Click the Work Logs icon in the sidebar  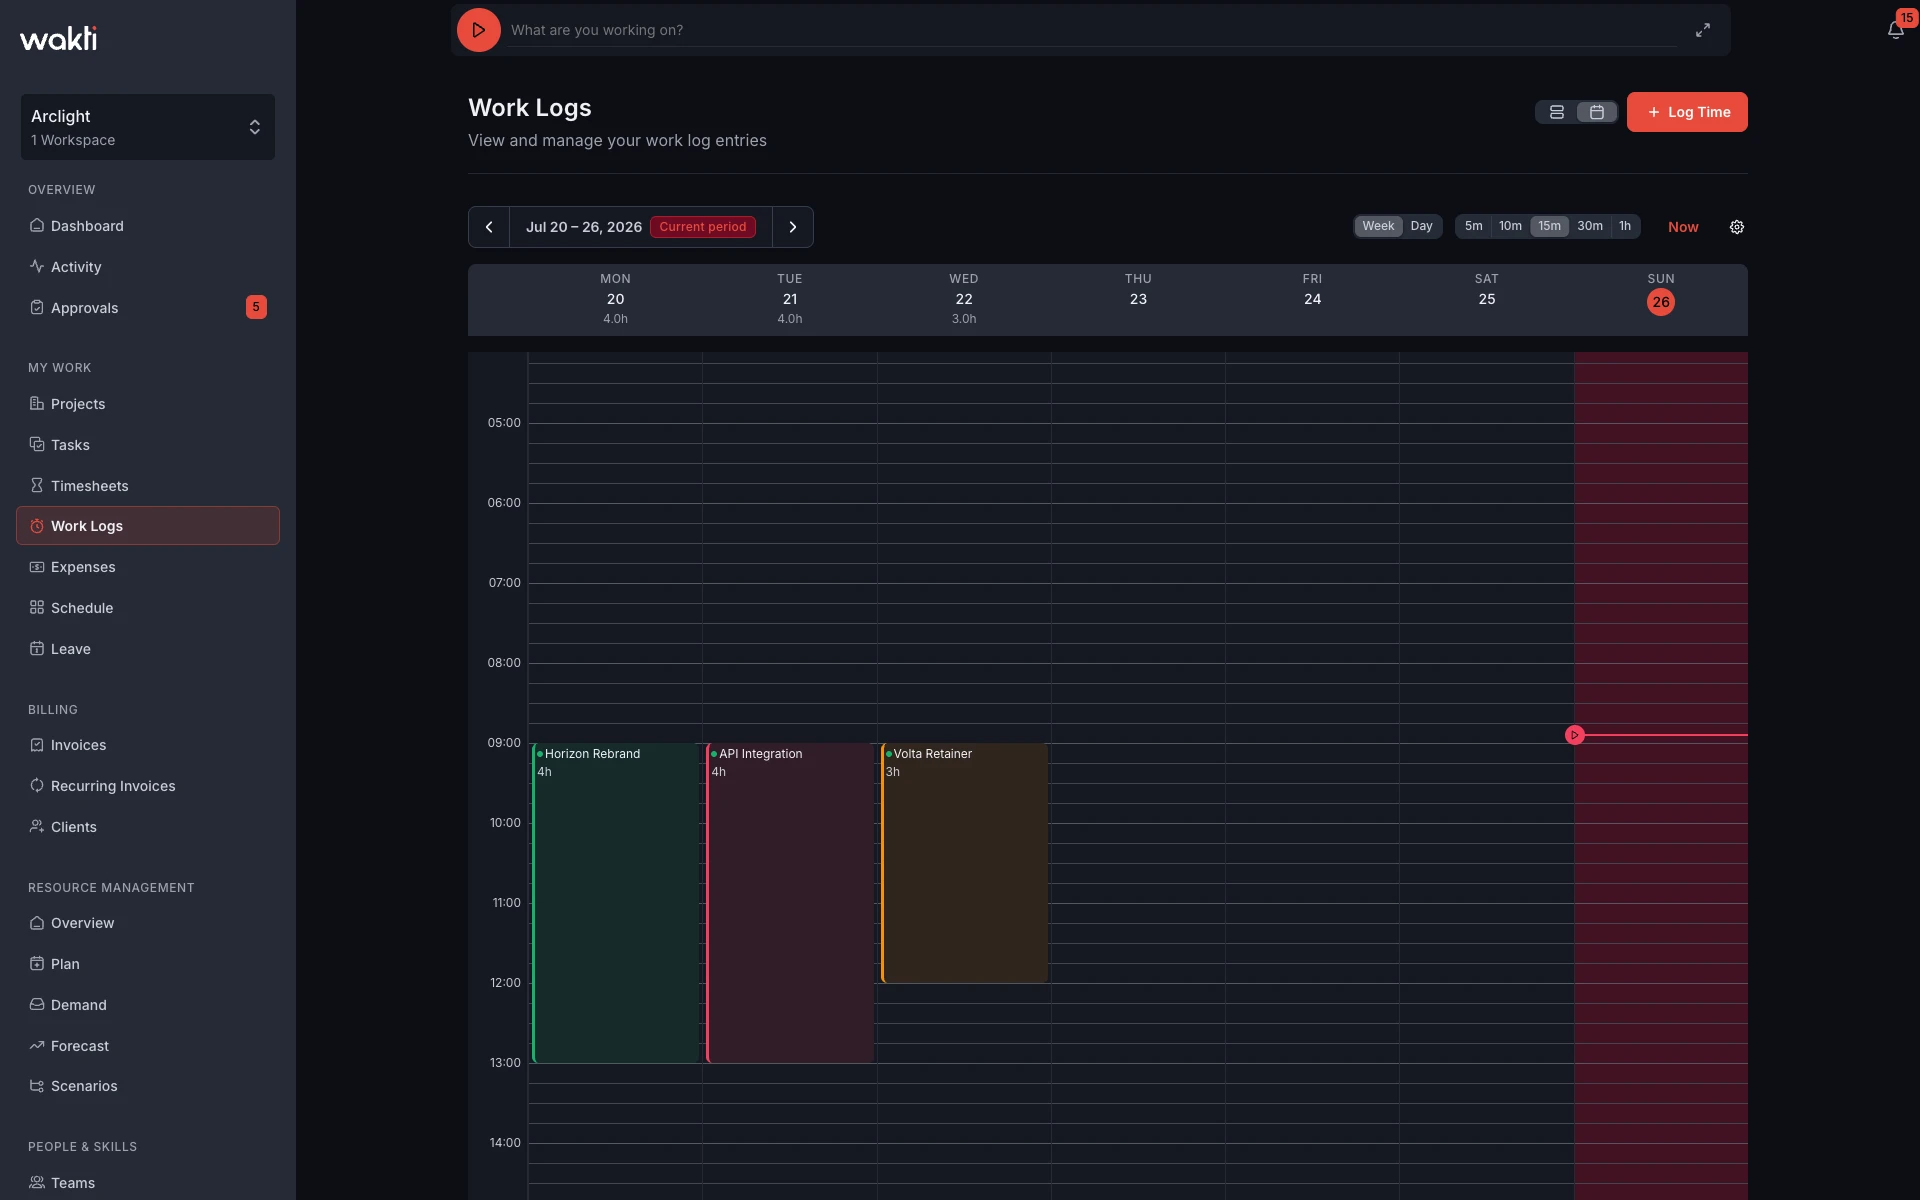pos(37,526)
